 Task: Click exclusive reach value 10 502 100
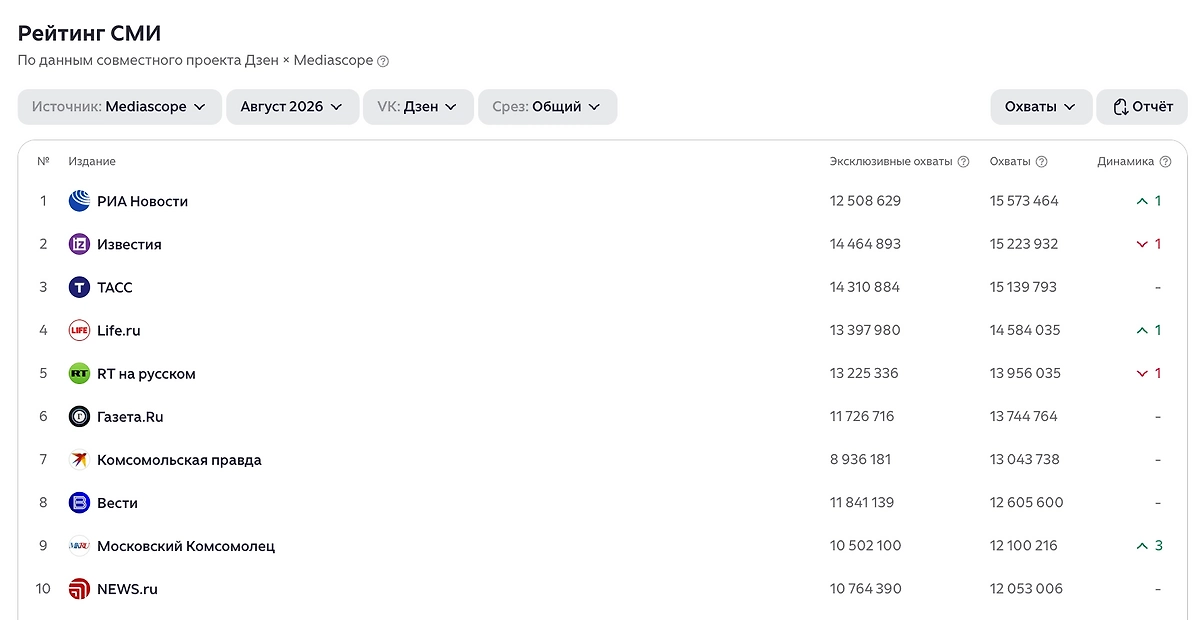coord(865,546)
